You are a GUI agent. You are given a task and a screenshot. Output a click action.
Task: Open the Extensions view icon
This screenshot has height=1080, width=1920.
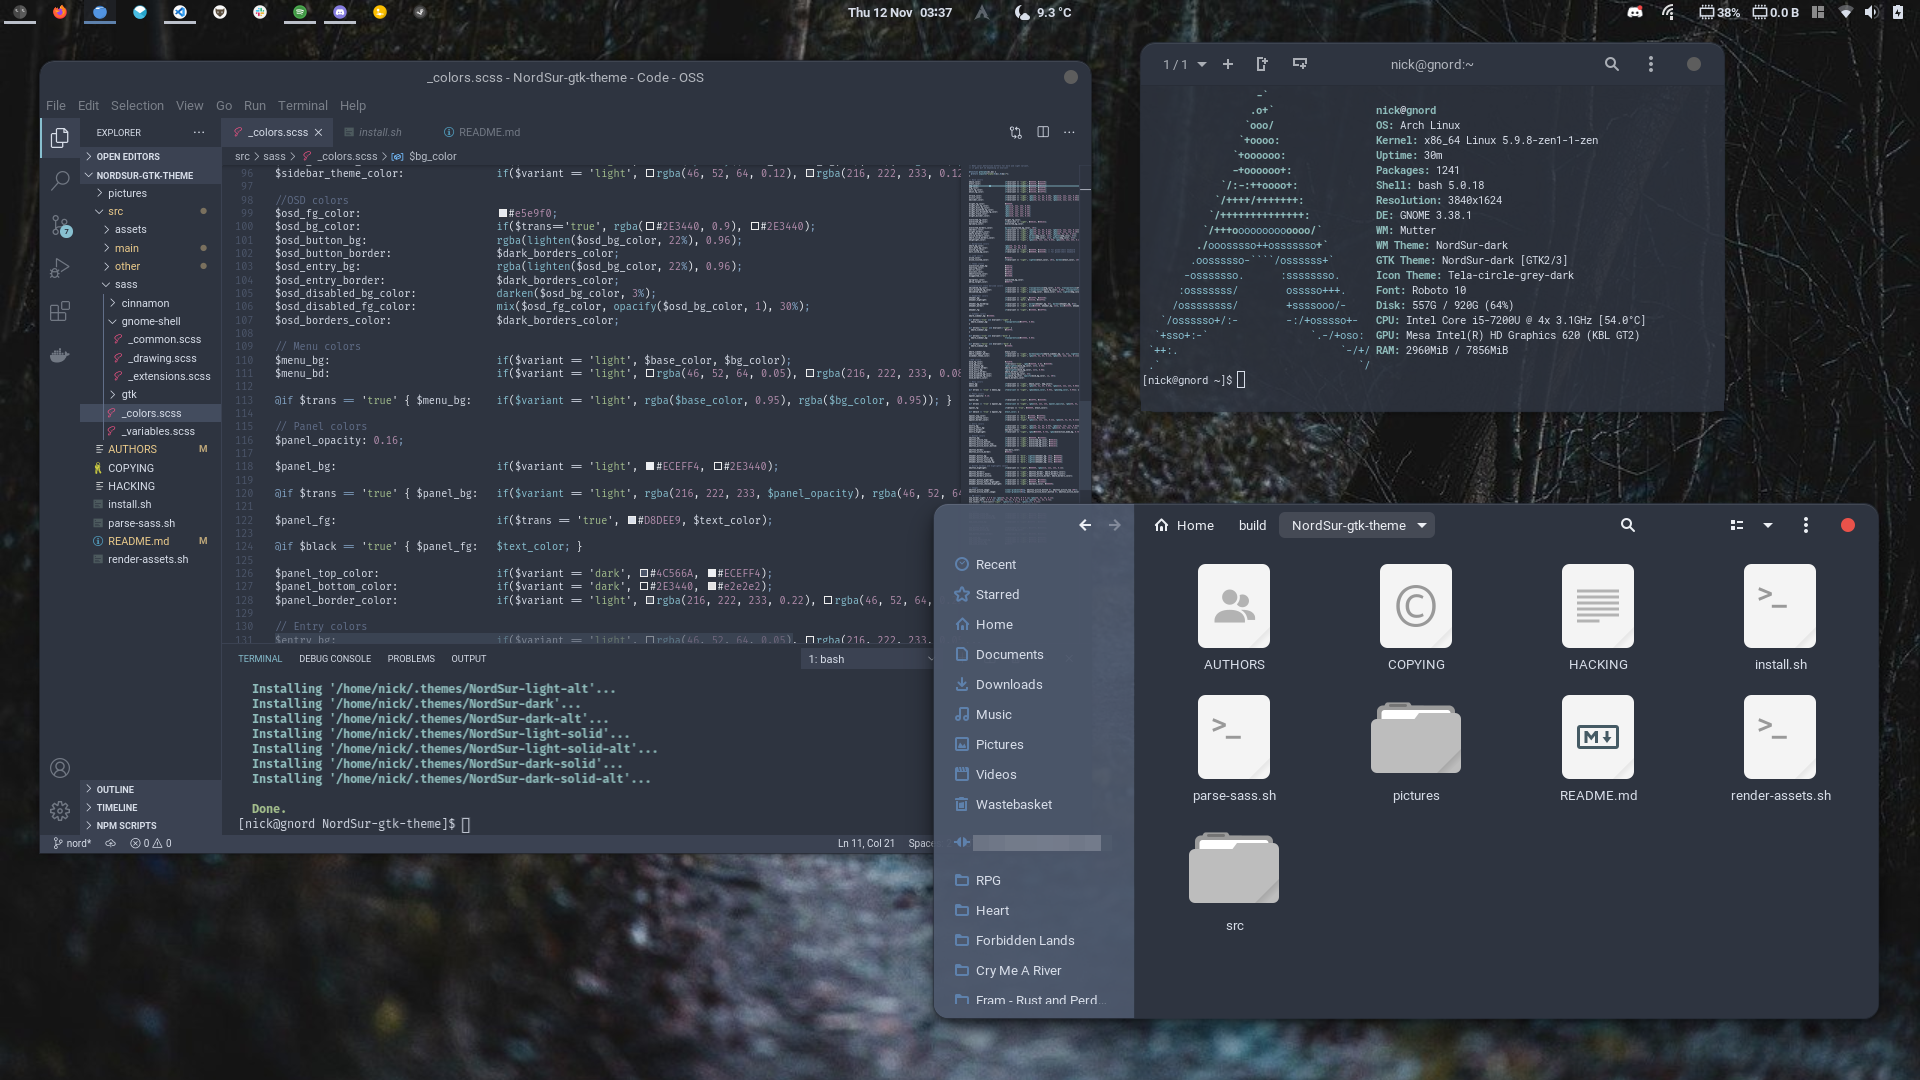(x=60, y=311)
